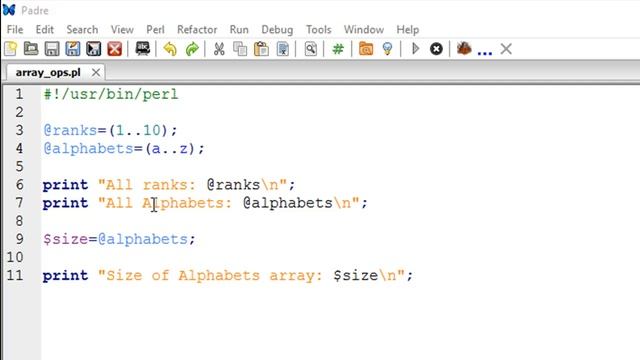640x360 pixels.
Task: Click the monitor session icon in the toolbar
Action: [x=142, y=49]
